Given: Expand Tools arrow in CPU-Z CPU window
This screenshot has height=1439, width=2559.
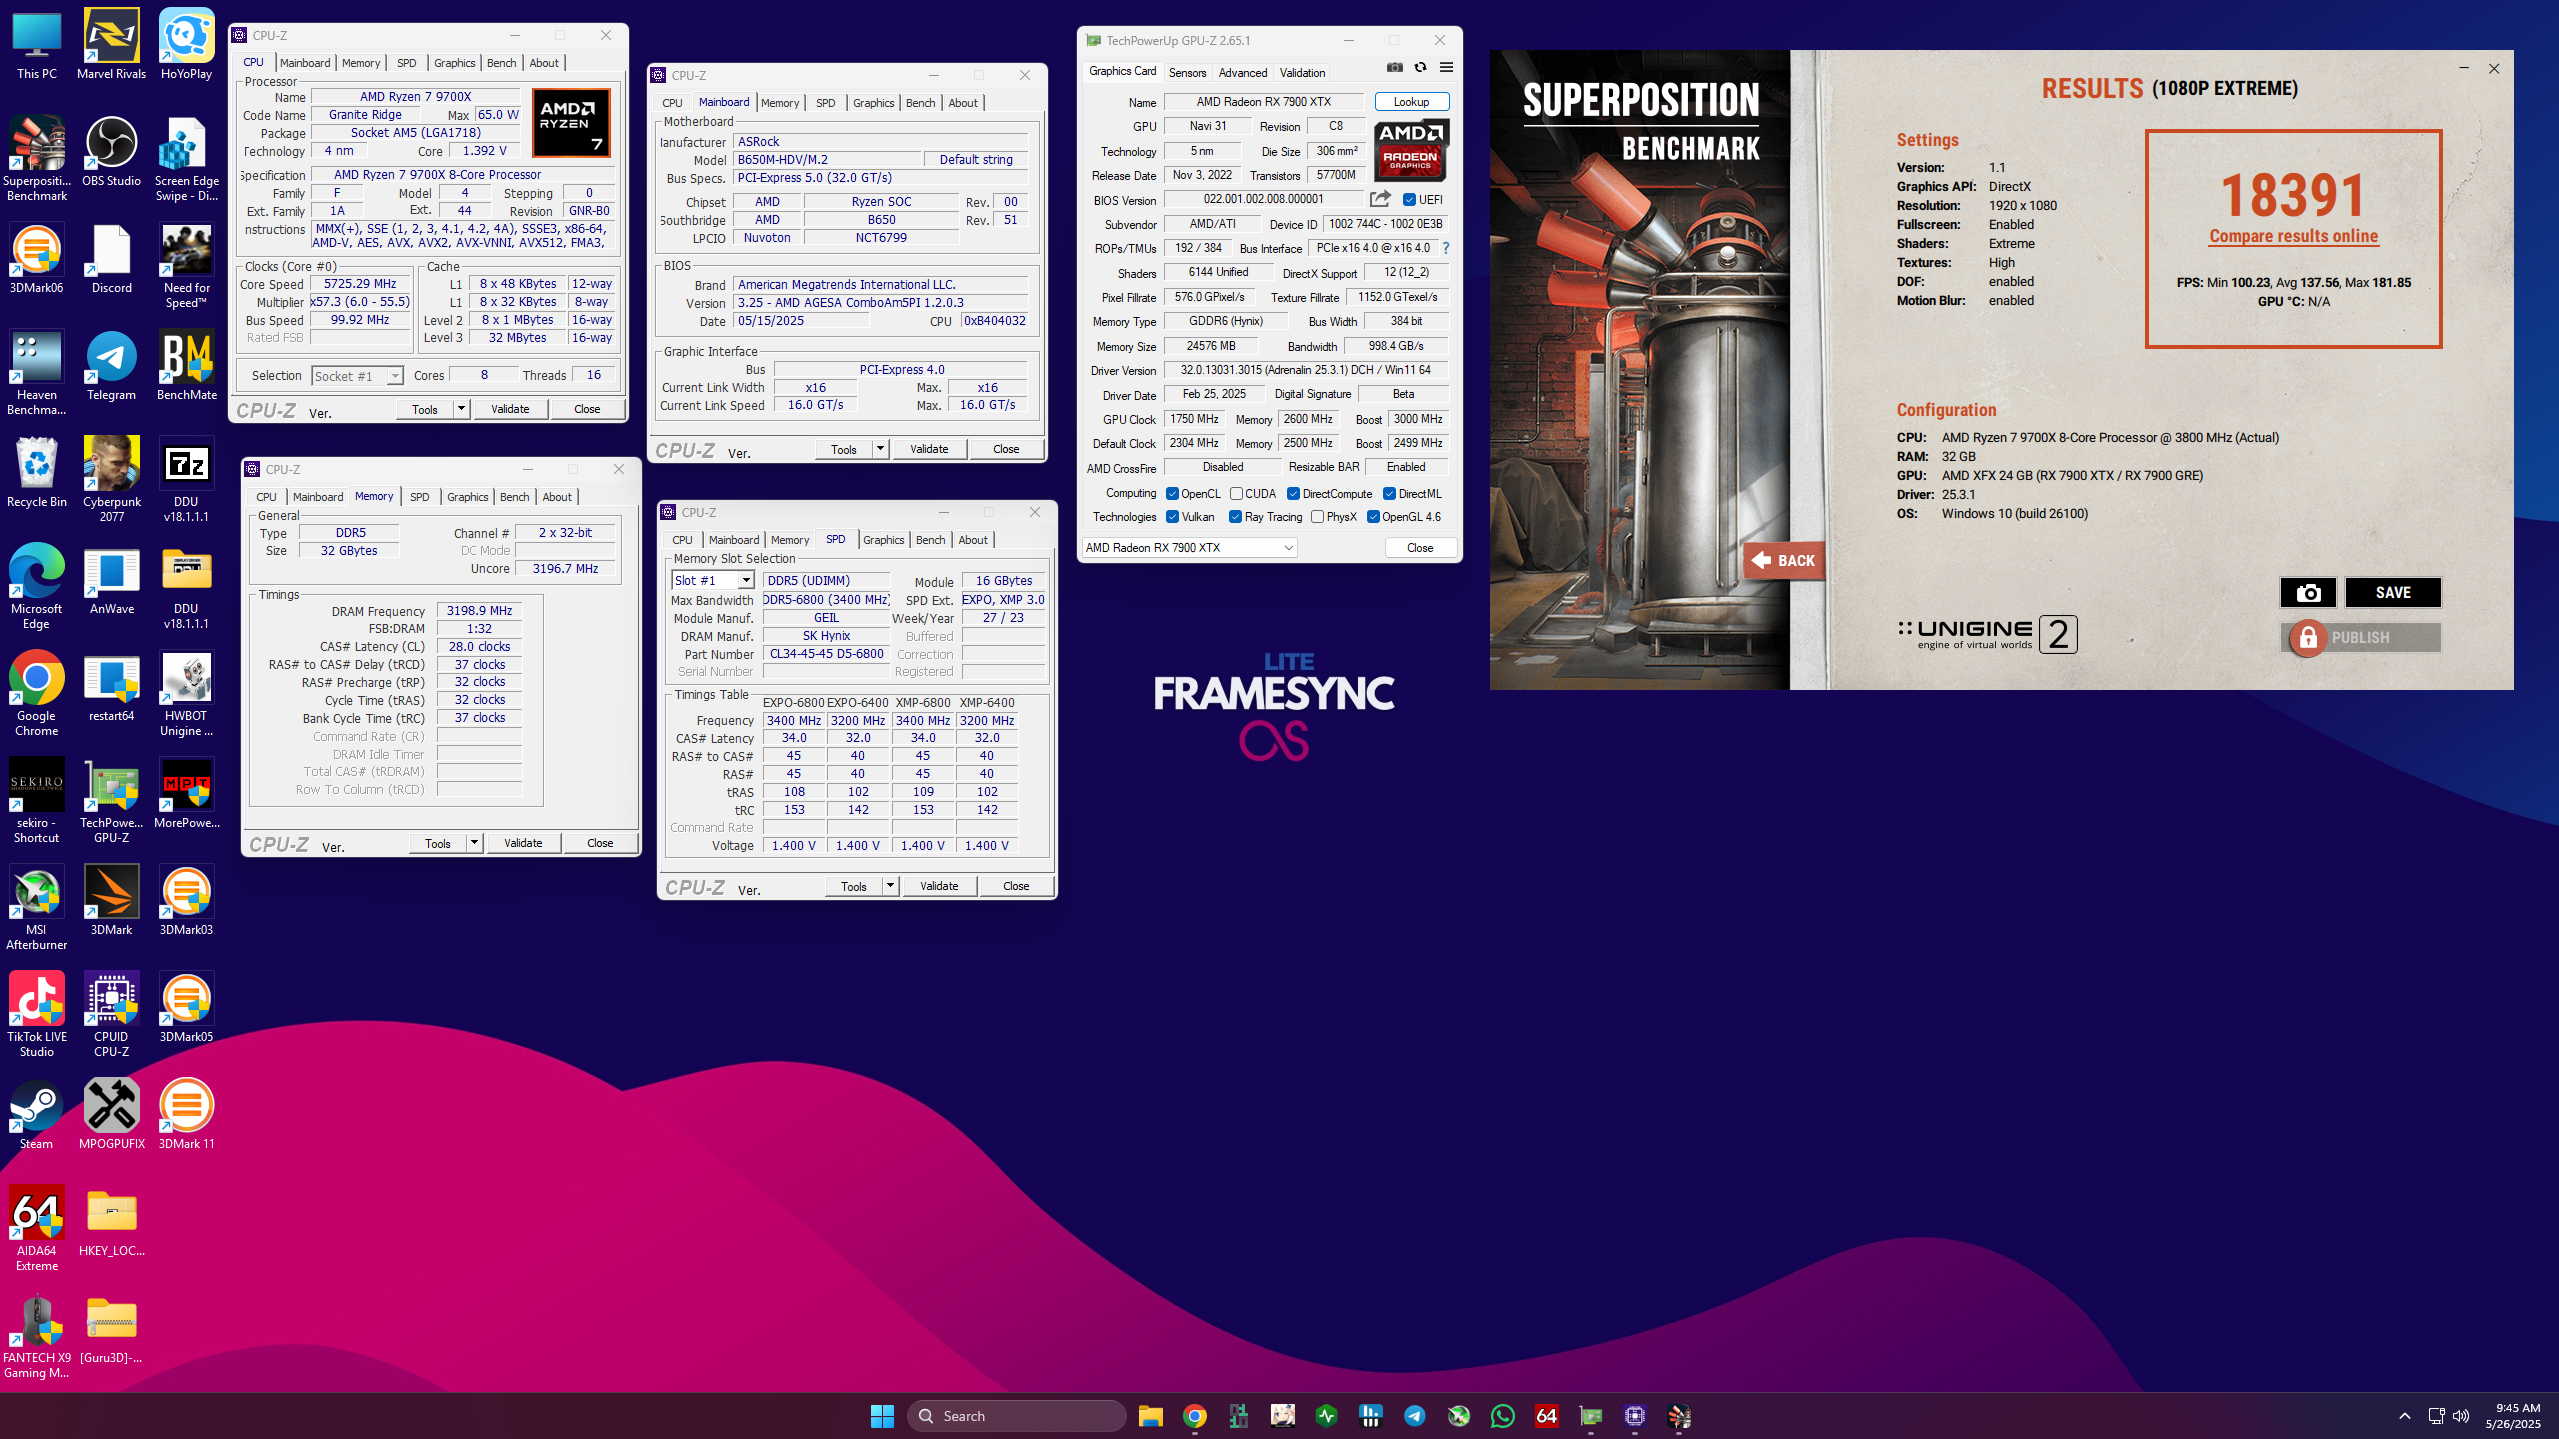Looking at the screenshot, I should (x=461, y=409).
